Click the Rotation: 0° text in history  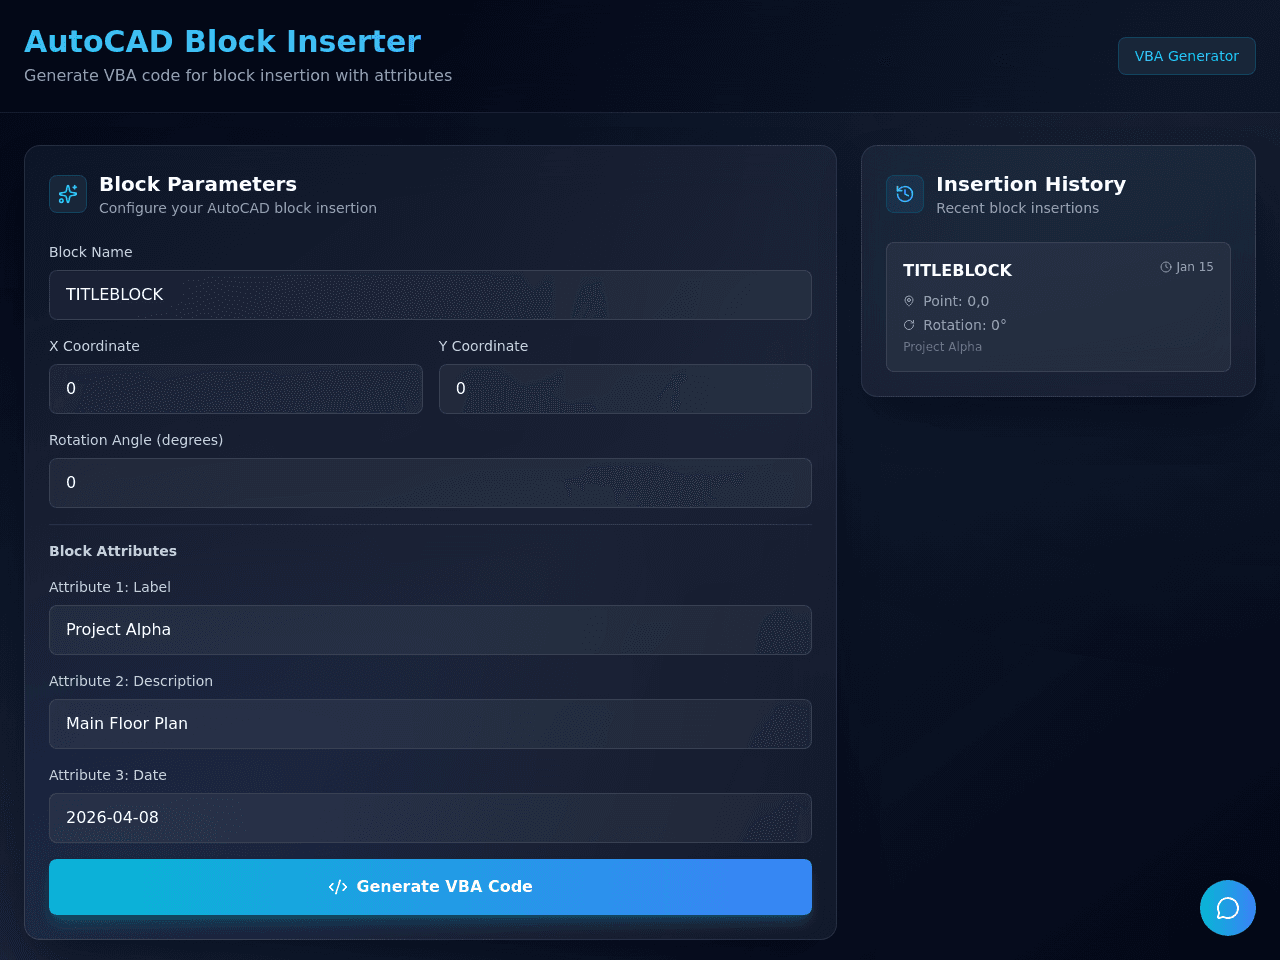click(x=965, y=325)
